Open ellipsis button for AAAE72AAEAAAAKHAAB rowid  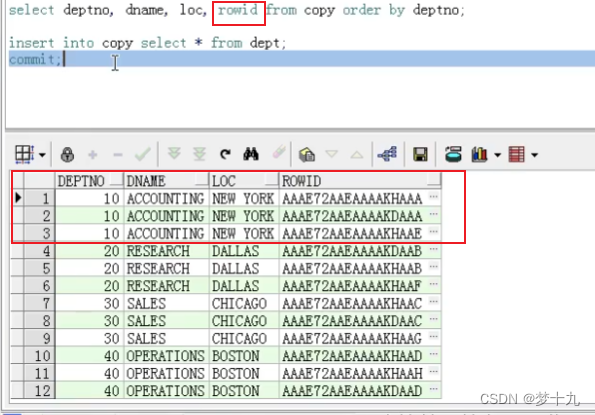click(x=434, y=267)
